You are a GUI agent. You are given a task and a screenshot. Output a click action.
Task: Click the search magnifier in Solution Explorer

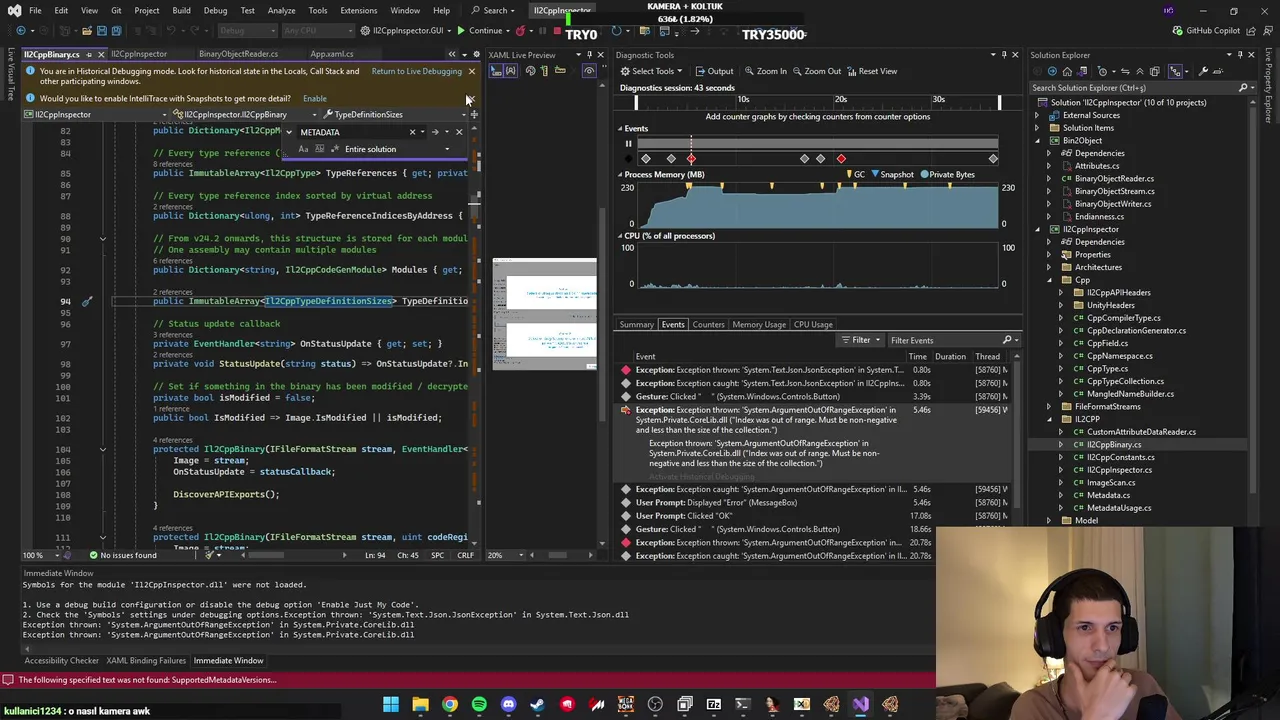click(1243, 88)
